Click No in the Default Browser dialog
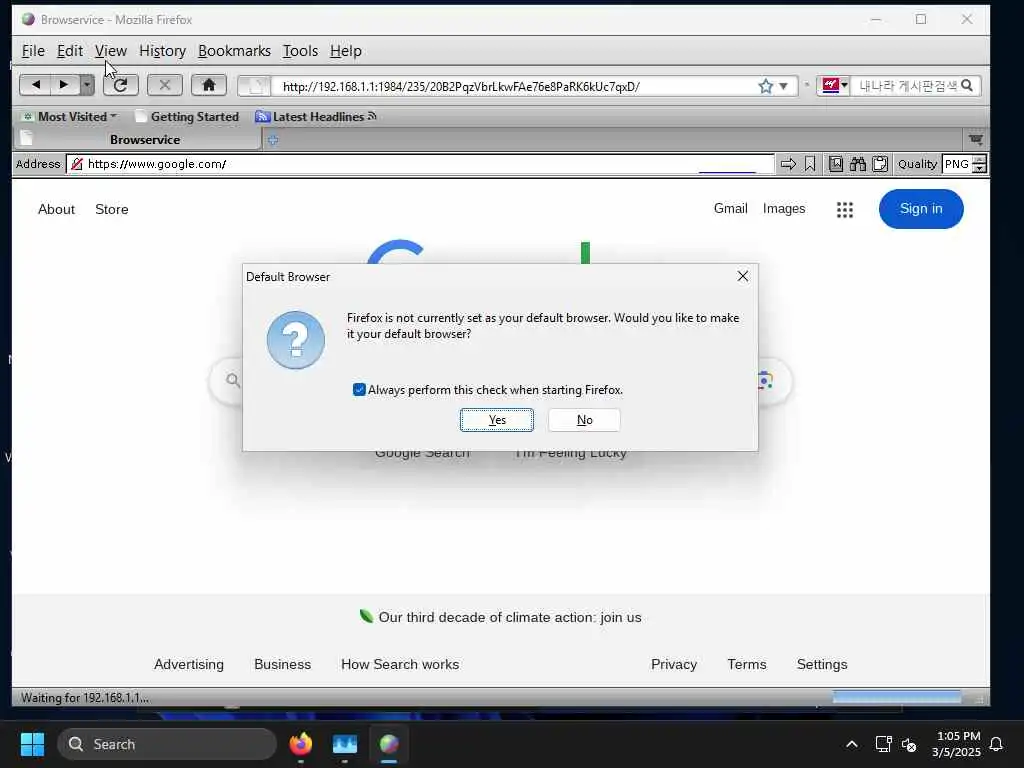Screen dimensions: 1024x768 tap(584, 420)
